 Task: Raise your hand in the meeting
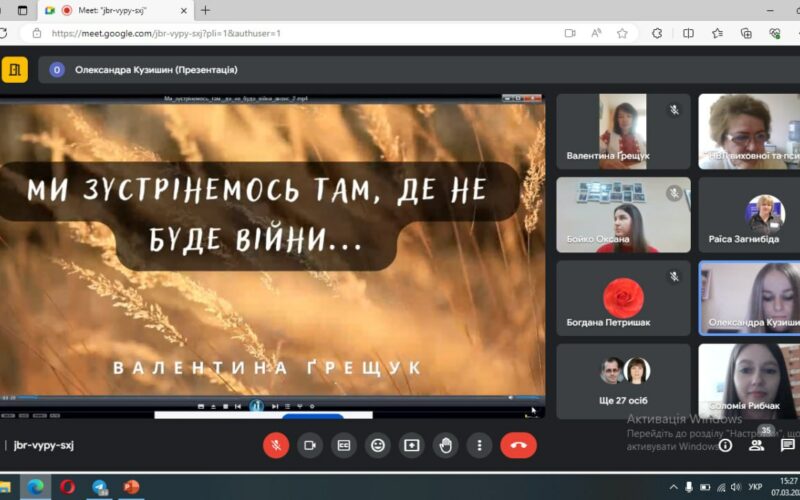coord(446,445)
